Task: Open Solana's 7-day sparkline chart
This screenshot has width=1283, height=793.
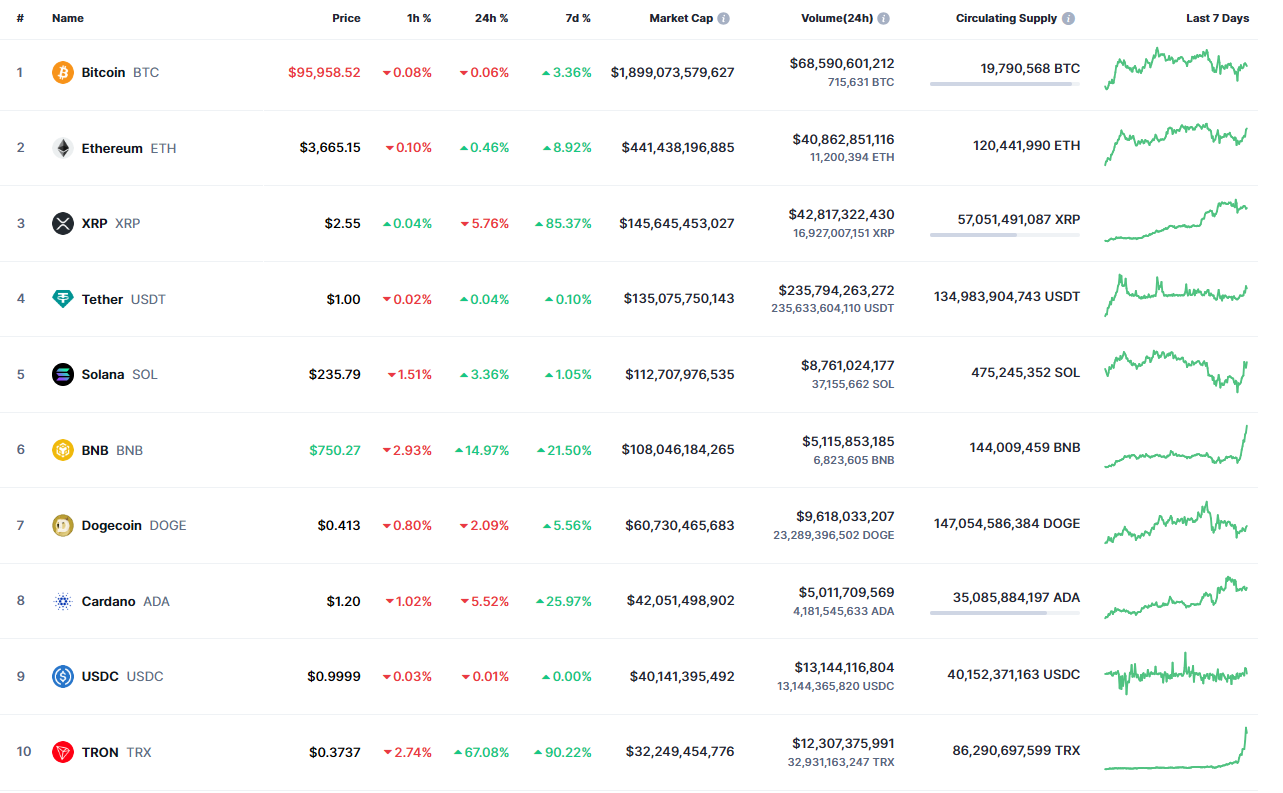Action: (x=1176, y=371)
